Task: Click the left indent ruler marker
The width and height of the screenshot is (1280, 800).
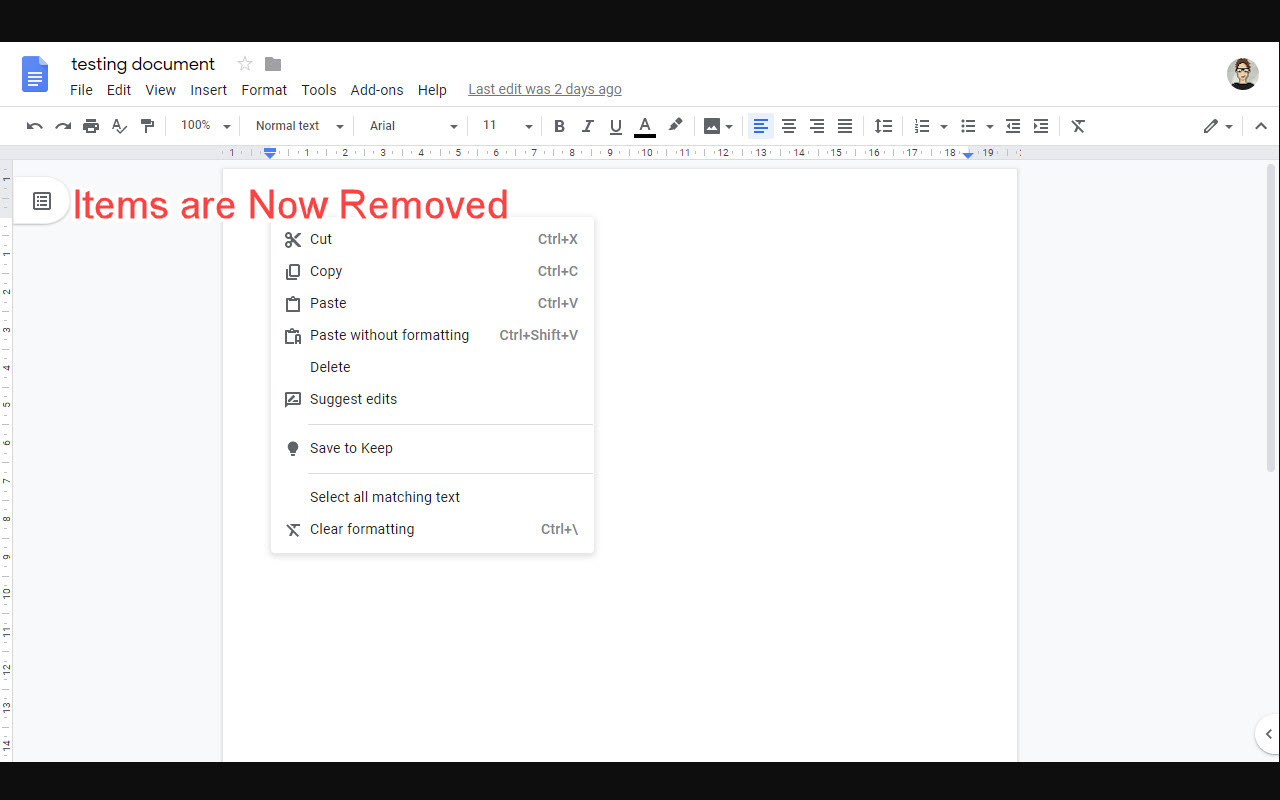Action: 270,153
